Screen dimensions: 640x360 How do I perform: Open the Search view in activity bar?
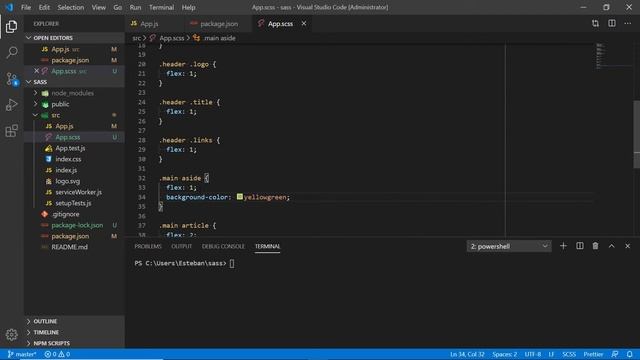pyautogui.click(x=11, y=52)
